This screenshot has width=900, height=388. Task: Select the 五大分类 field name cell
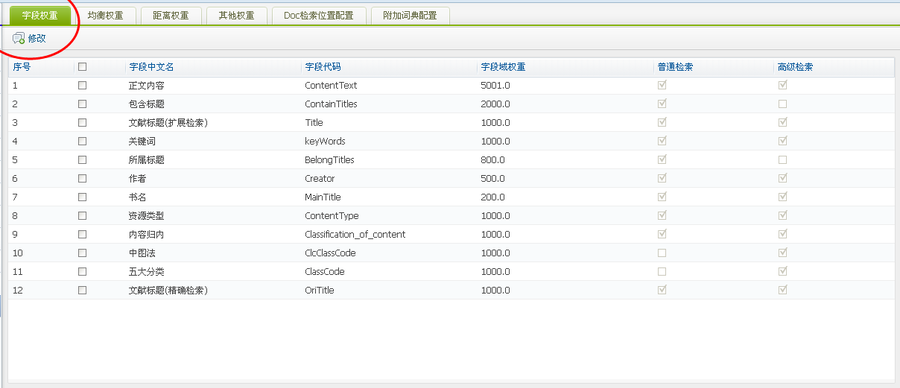pyautogui.click(x=147, y=272)
